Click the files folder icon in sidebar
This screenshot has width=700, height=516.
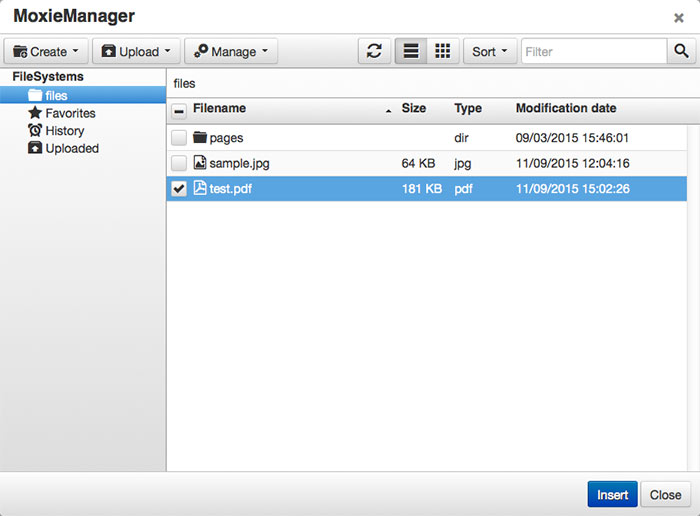[x=35, y=95]
